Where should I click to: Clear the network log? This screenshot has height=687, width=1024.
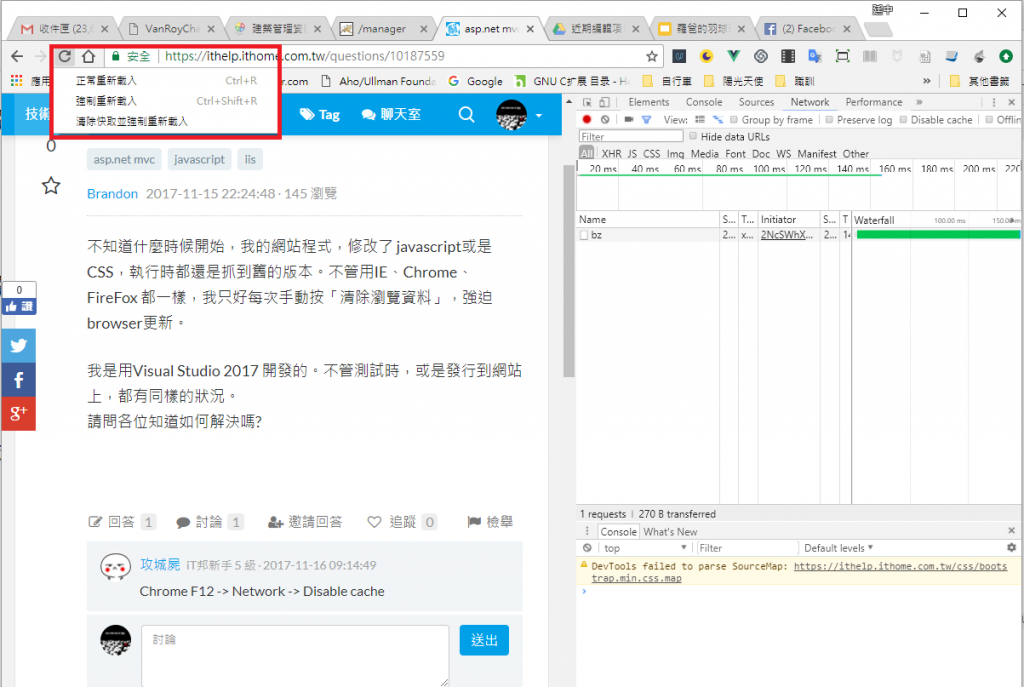click(605, 120)
